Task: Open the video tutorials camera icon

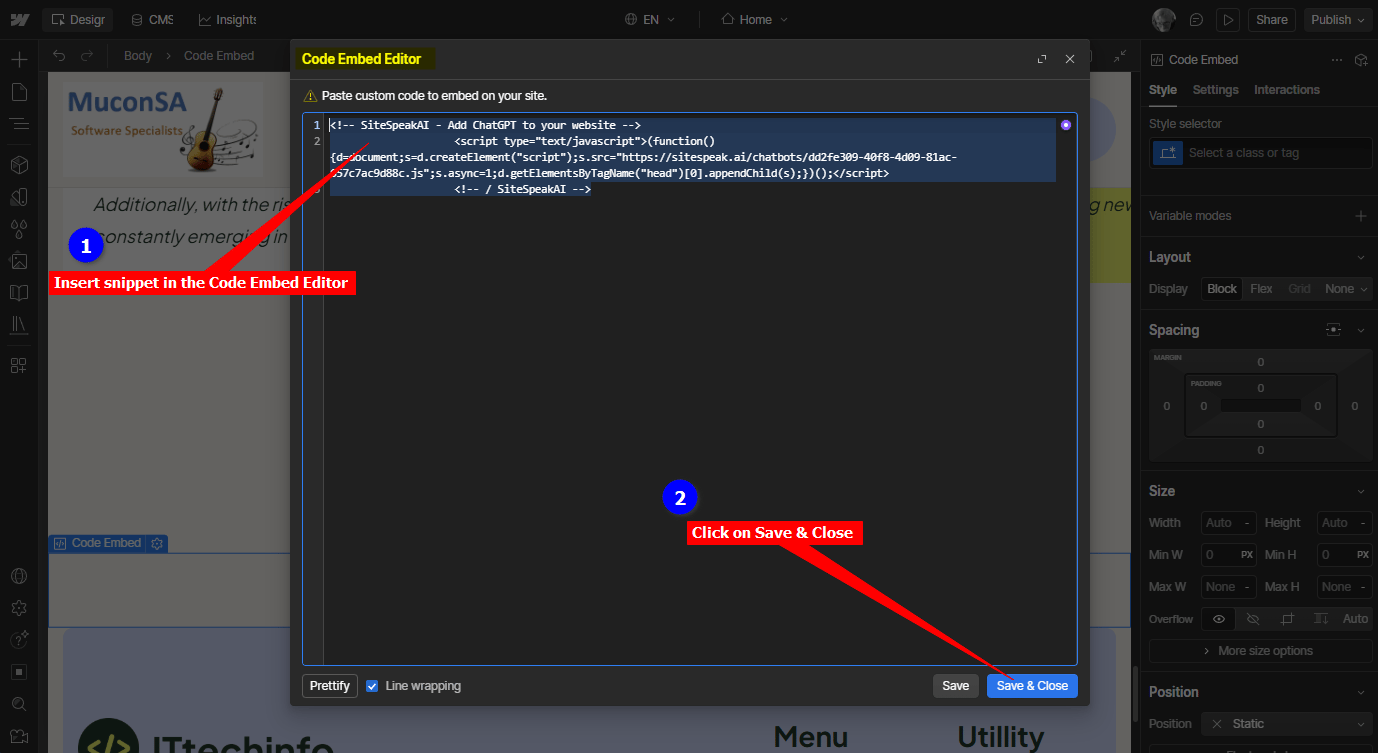Action: pyautogui.click(x=19, y=736)
